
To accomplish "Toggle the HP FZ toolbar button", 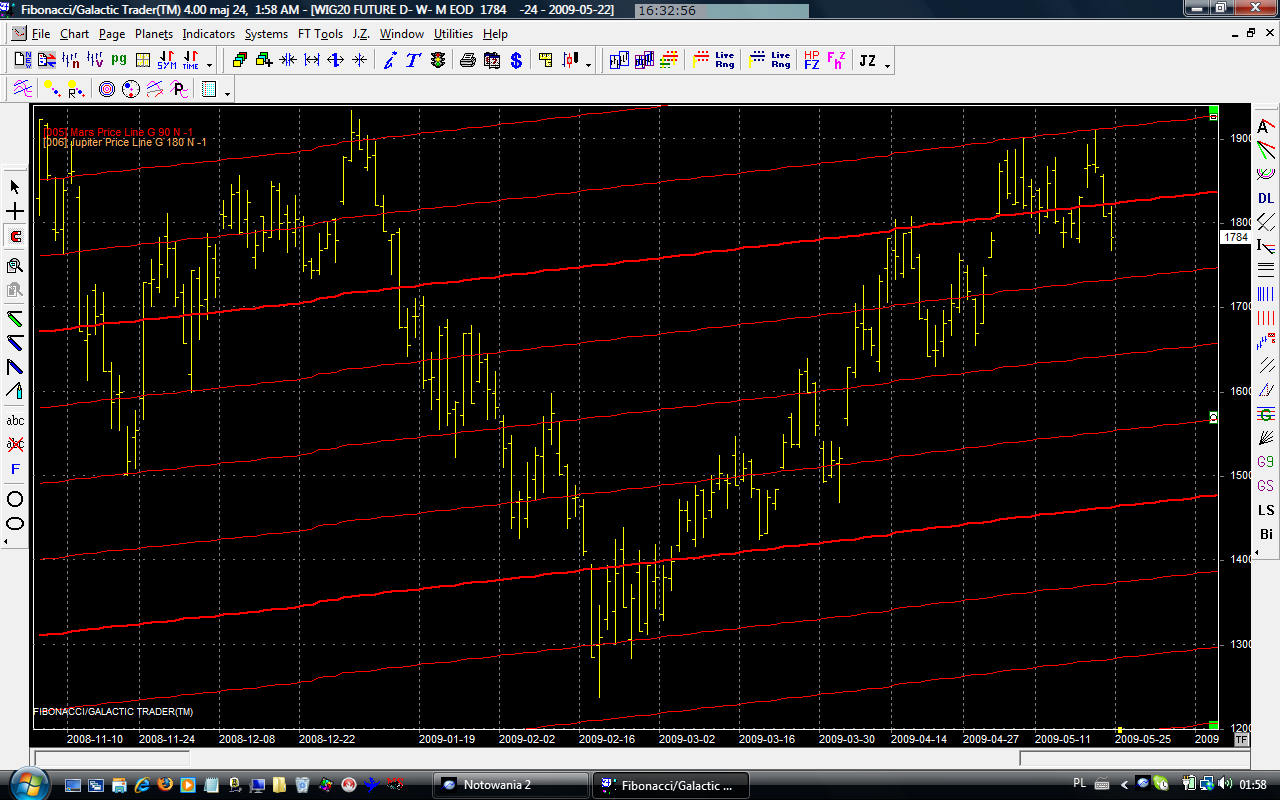I will coord(811,61).
